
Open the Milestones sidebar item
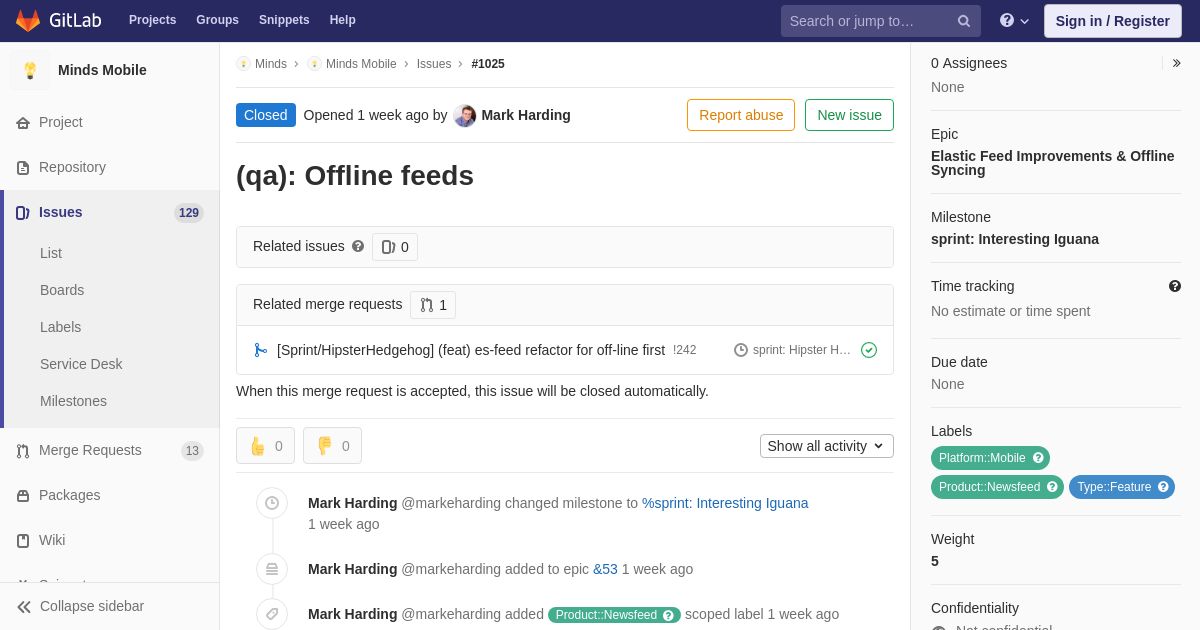[73, 401]
